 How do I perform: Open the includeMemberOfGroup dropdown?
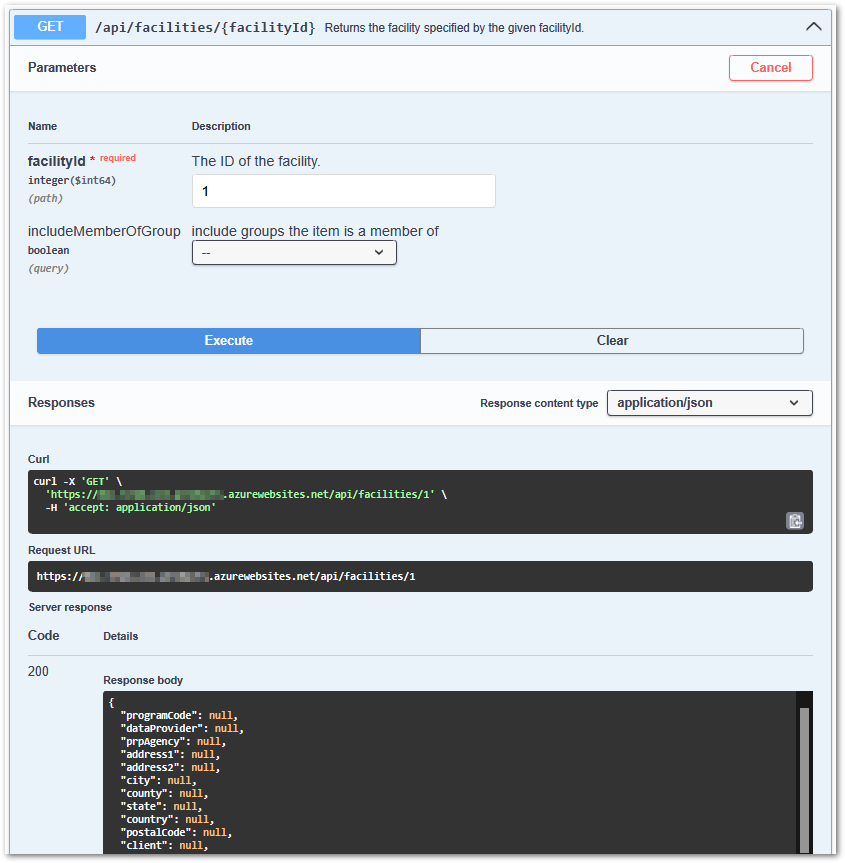click(x=293, y=252)
